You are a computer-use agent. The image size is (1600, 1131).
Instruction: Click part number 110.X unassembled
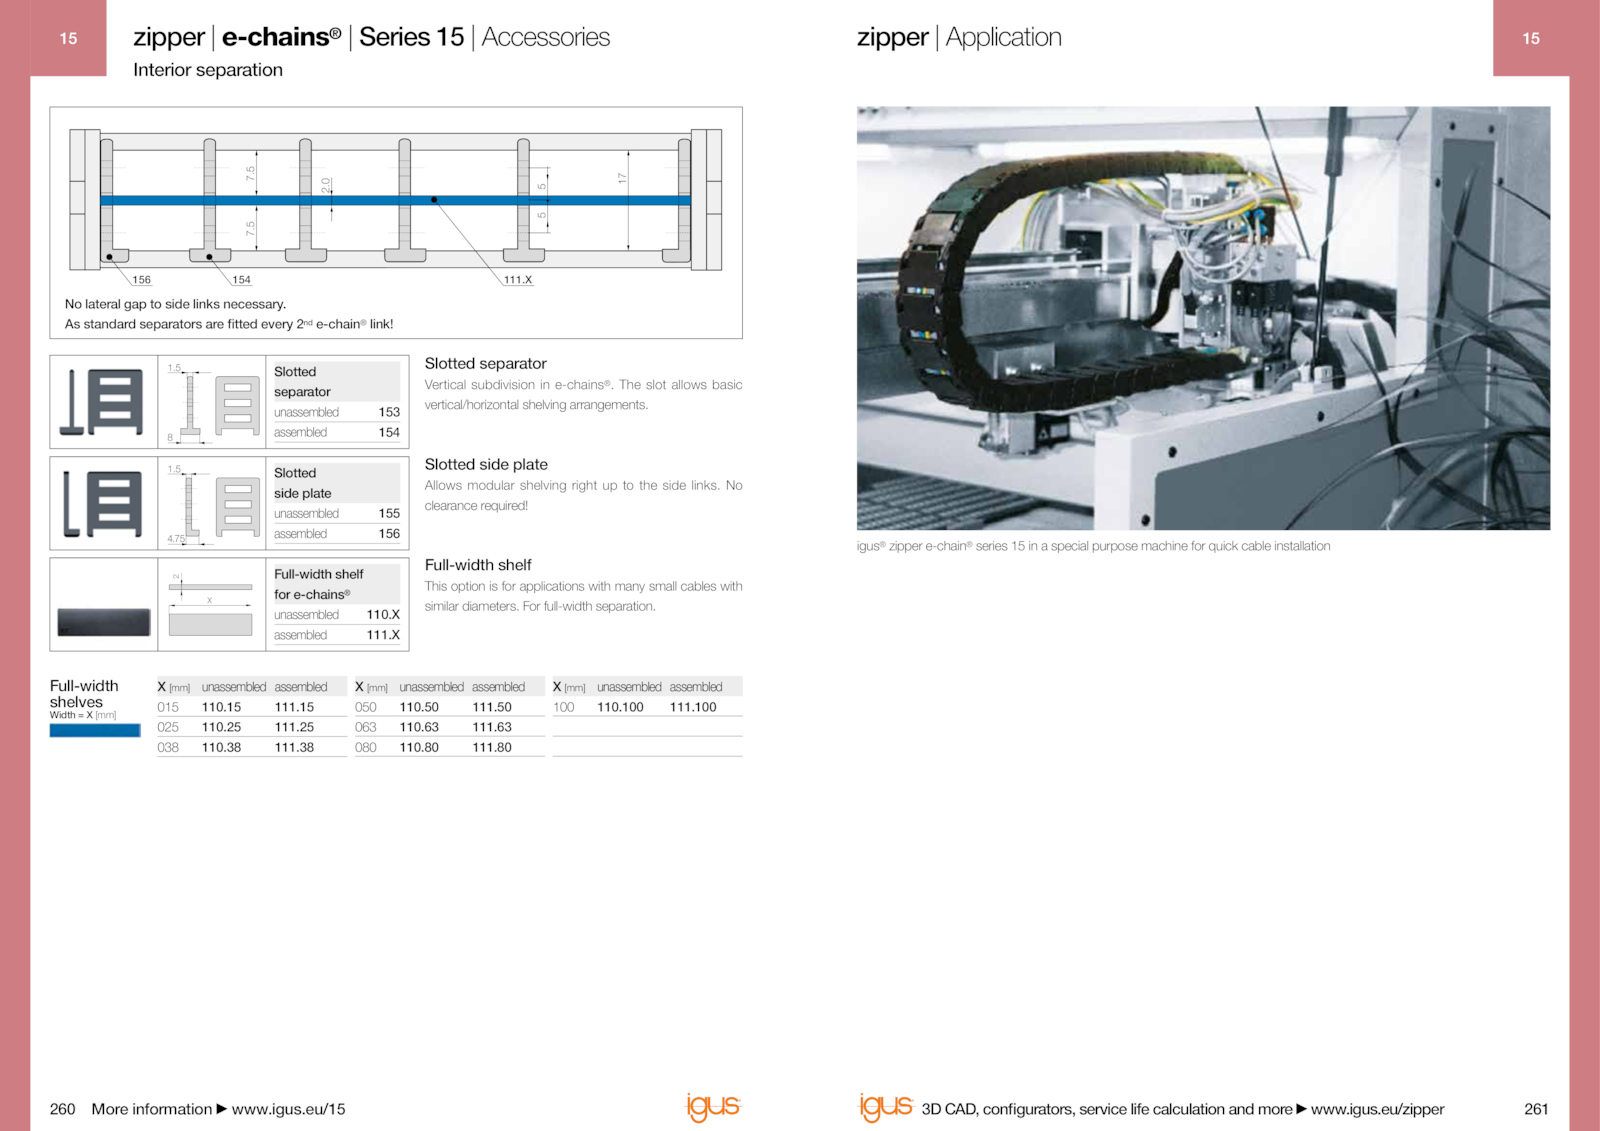pyautogui.click(x=383, y=615)
